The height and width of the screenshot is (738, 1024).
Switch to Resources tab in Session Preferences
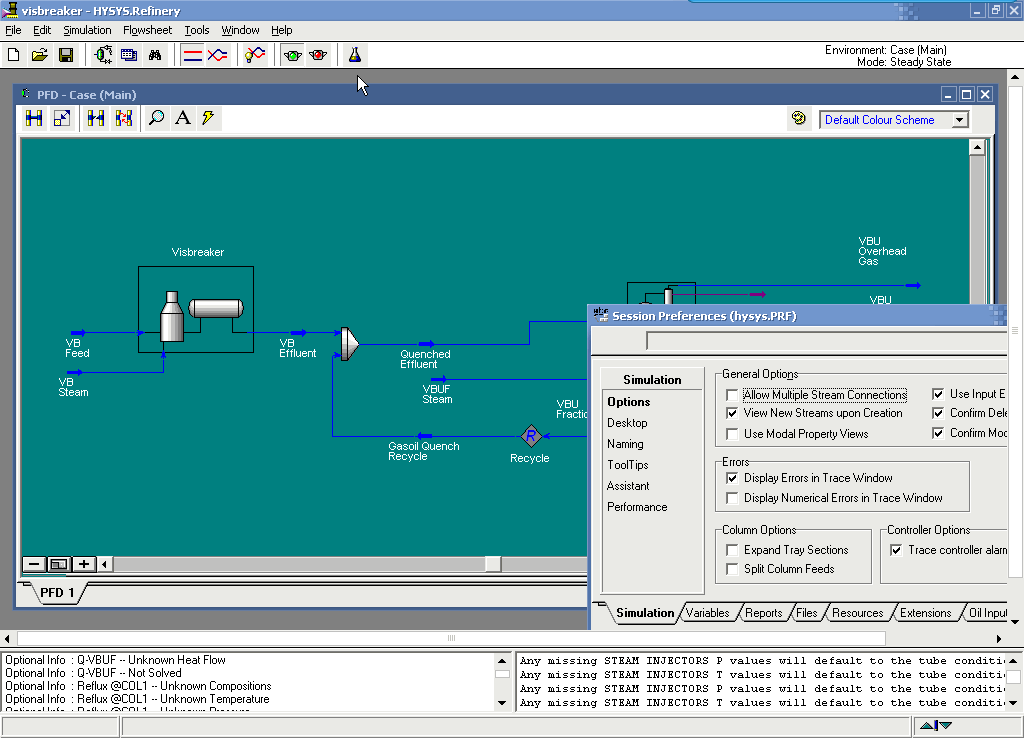click(x=857, y=613)
